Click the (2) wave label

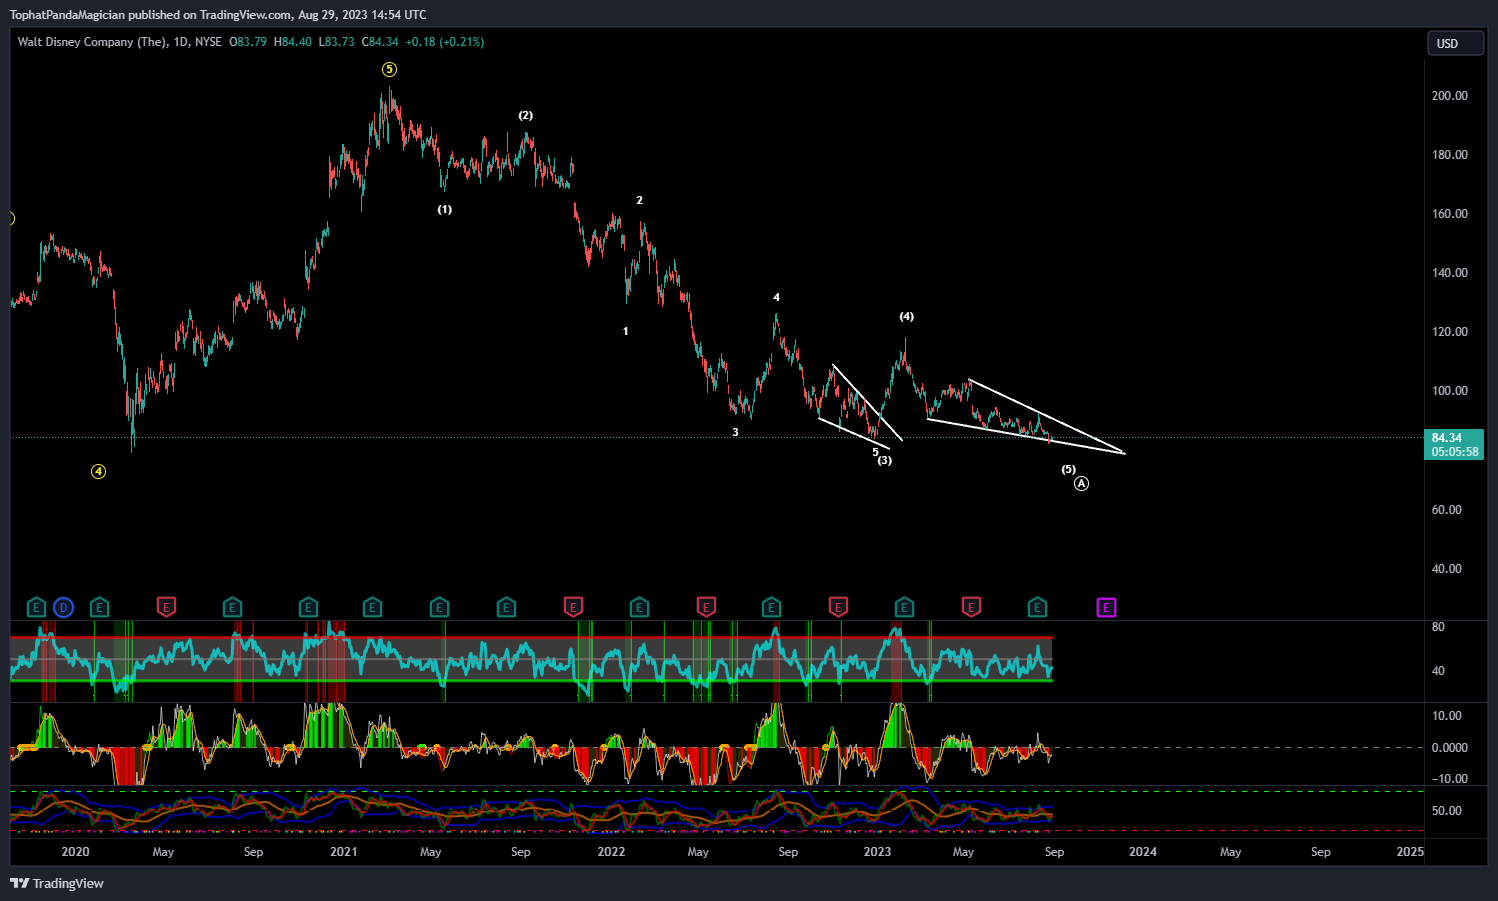pos(525,115)
